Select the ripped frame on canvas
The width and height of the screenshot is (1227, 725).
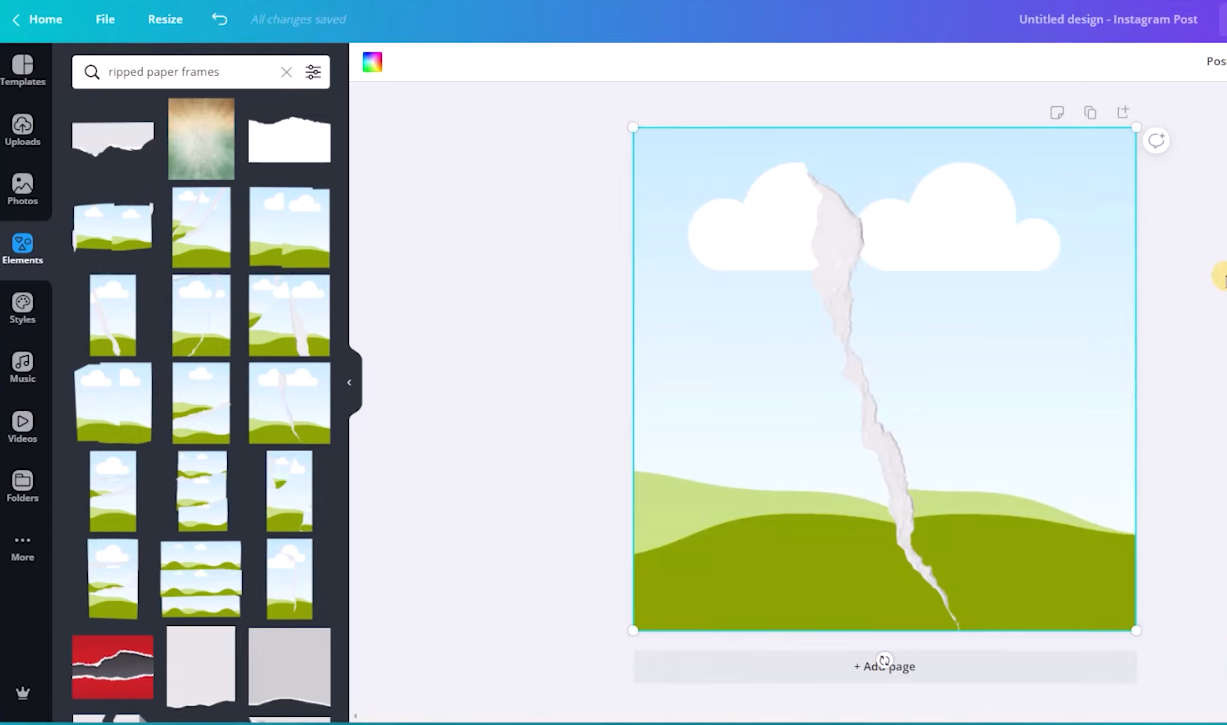tap(884, 379)
